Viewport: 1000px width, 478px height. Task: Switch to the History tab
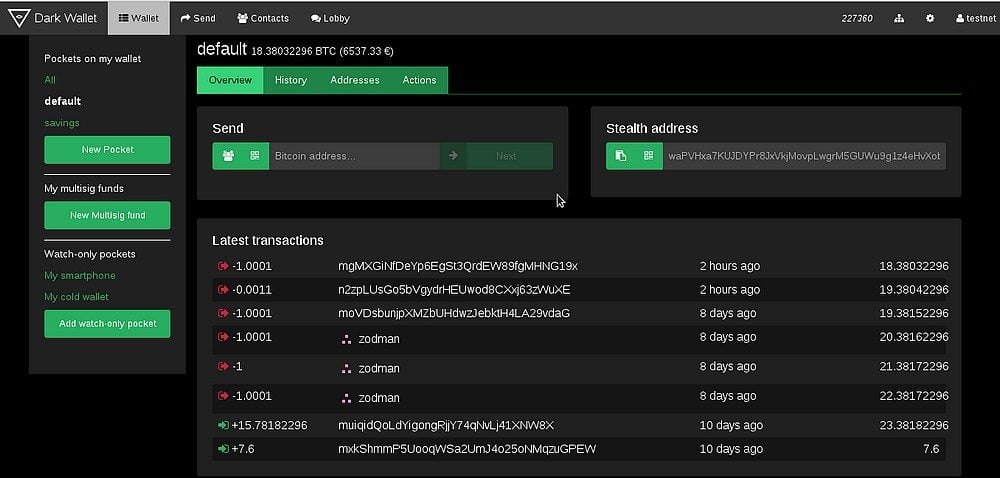click(290, 80)
